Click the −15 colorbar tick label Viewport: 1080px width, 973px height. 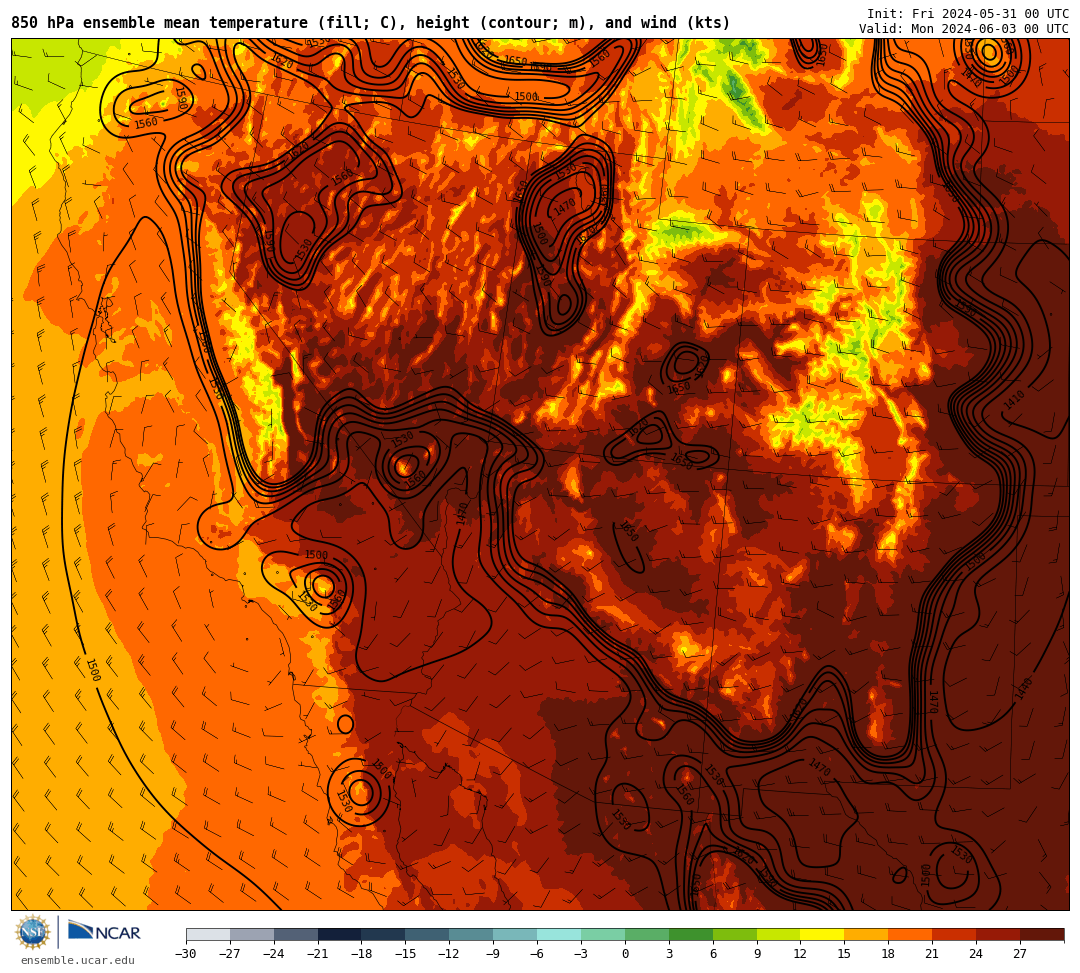point(406,954)
